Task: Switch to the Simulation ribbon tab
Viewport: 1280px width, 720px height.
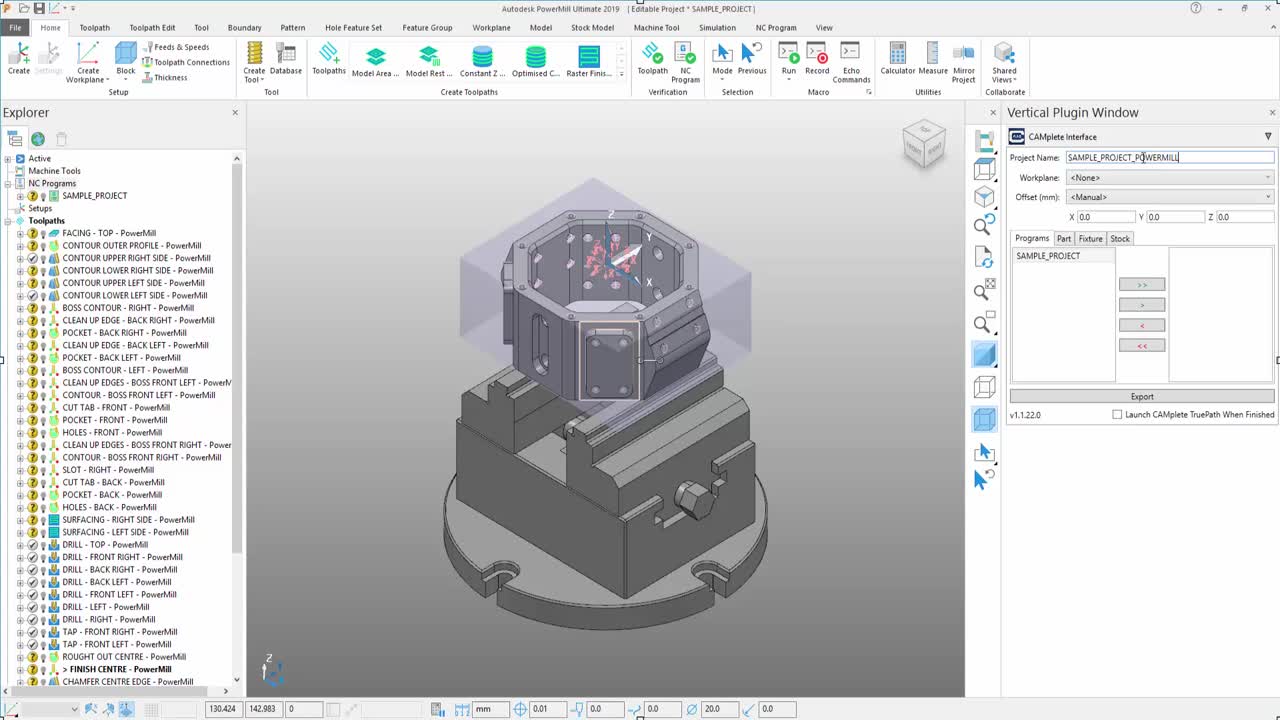Action: [x=717, y=28]
